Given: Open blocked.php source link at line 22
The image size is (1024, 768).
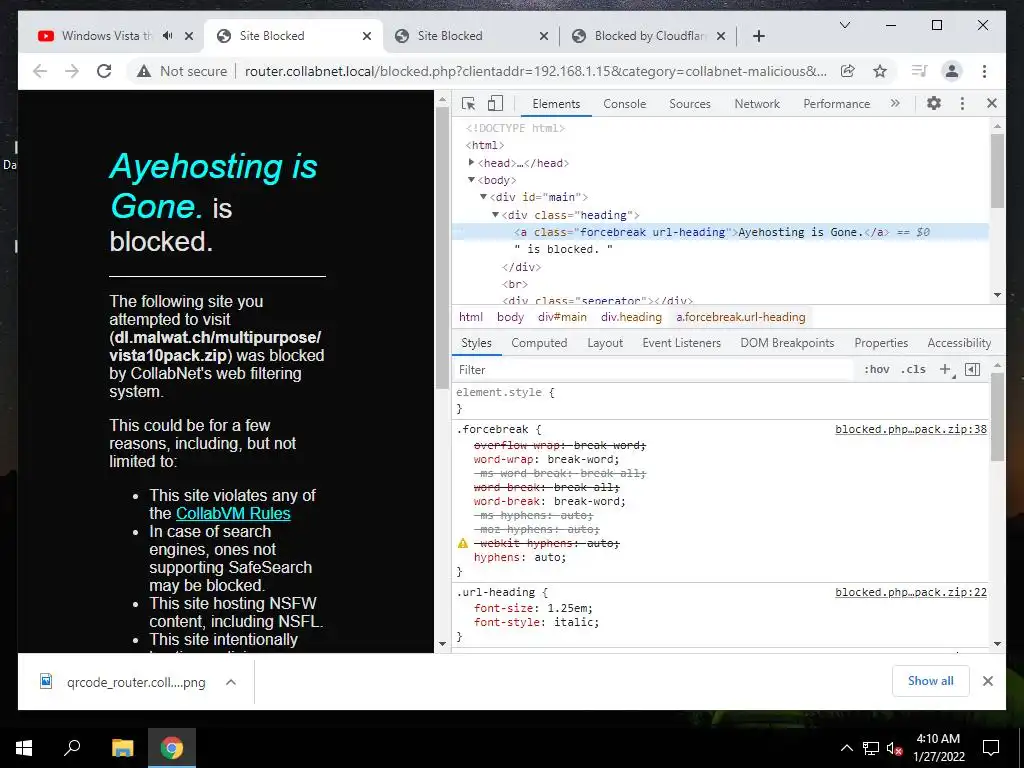Looking at the screenshot, I should [911, 592].
